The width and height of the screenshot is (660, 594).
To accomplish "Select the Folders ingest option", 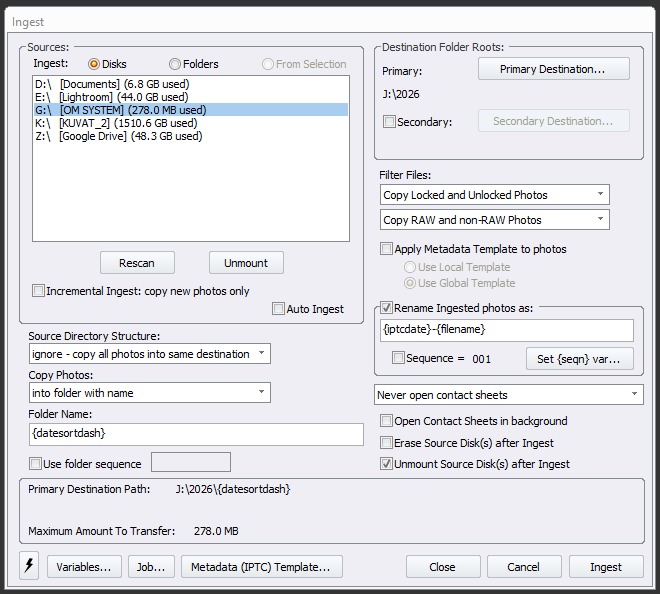I will coord(175,64).
